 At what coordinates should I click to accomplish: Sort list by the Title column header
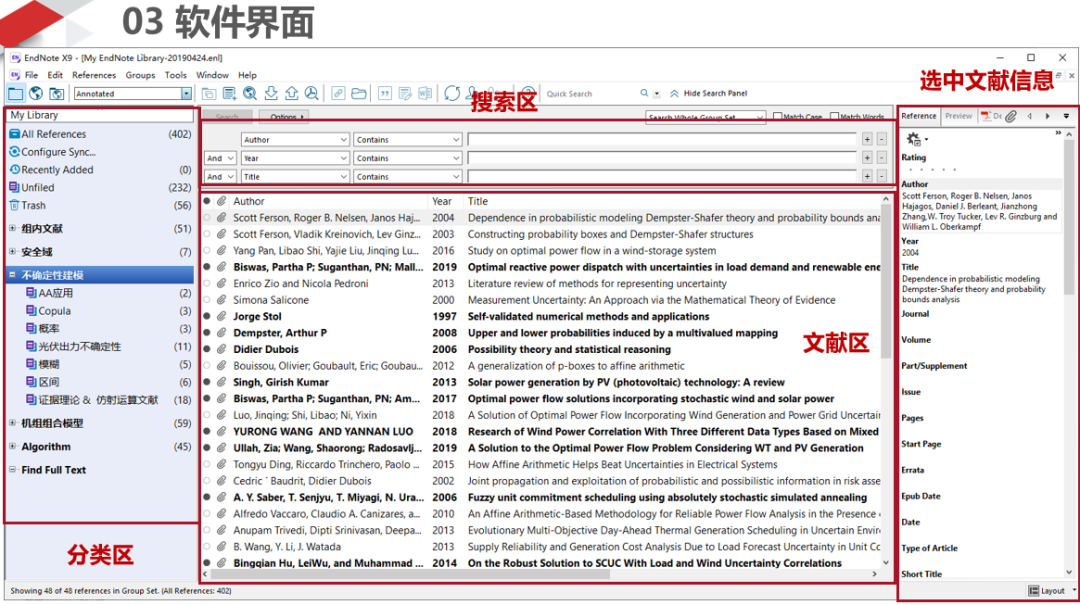point(478,201)
